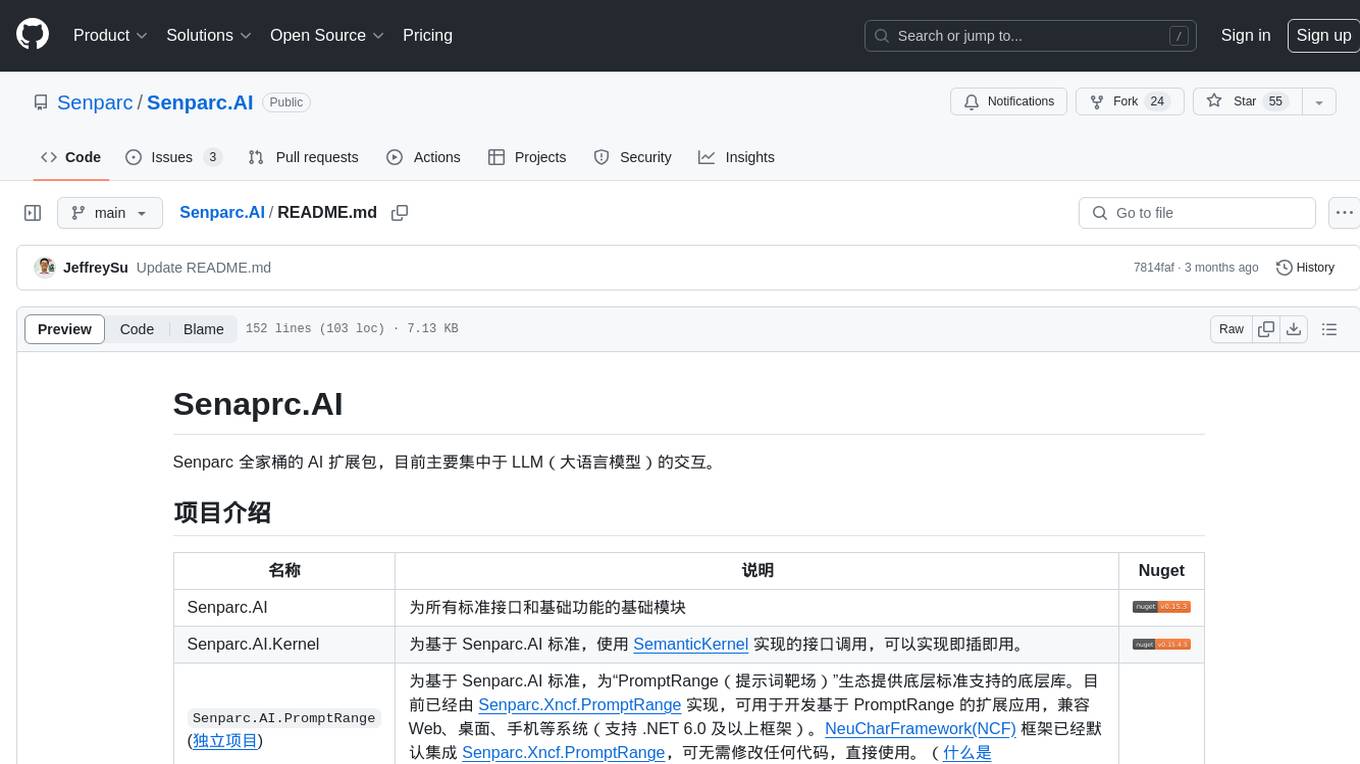
Task: Star the repository
Action: 1247,102
